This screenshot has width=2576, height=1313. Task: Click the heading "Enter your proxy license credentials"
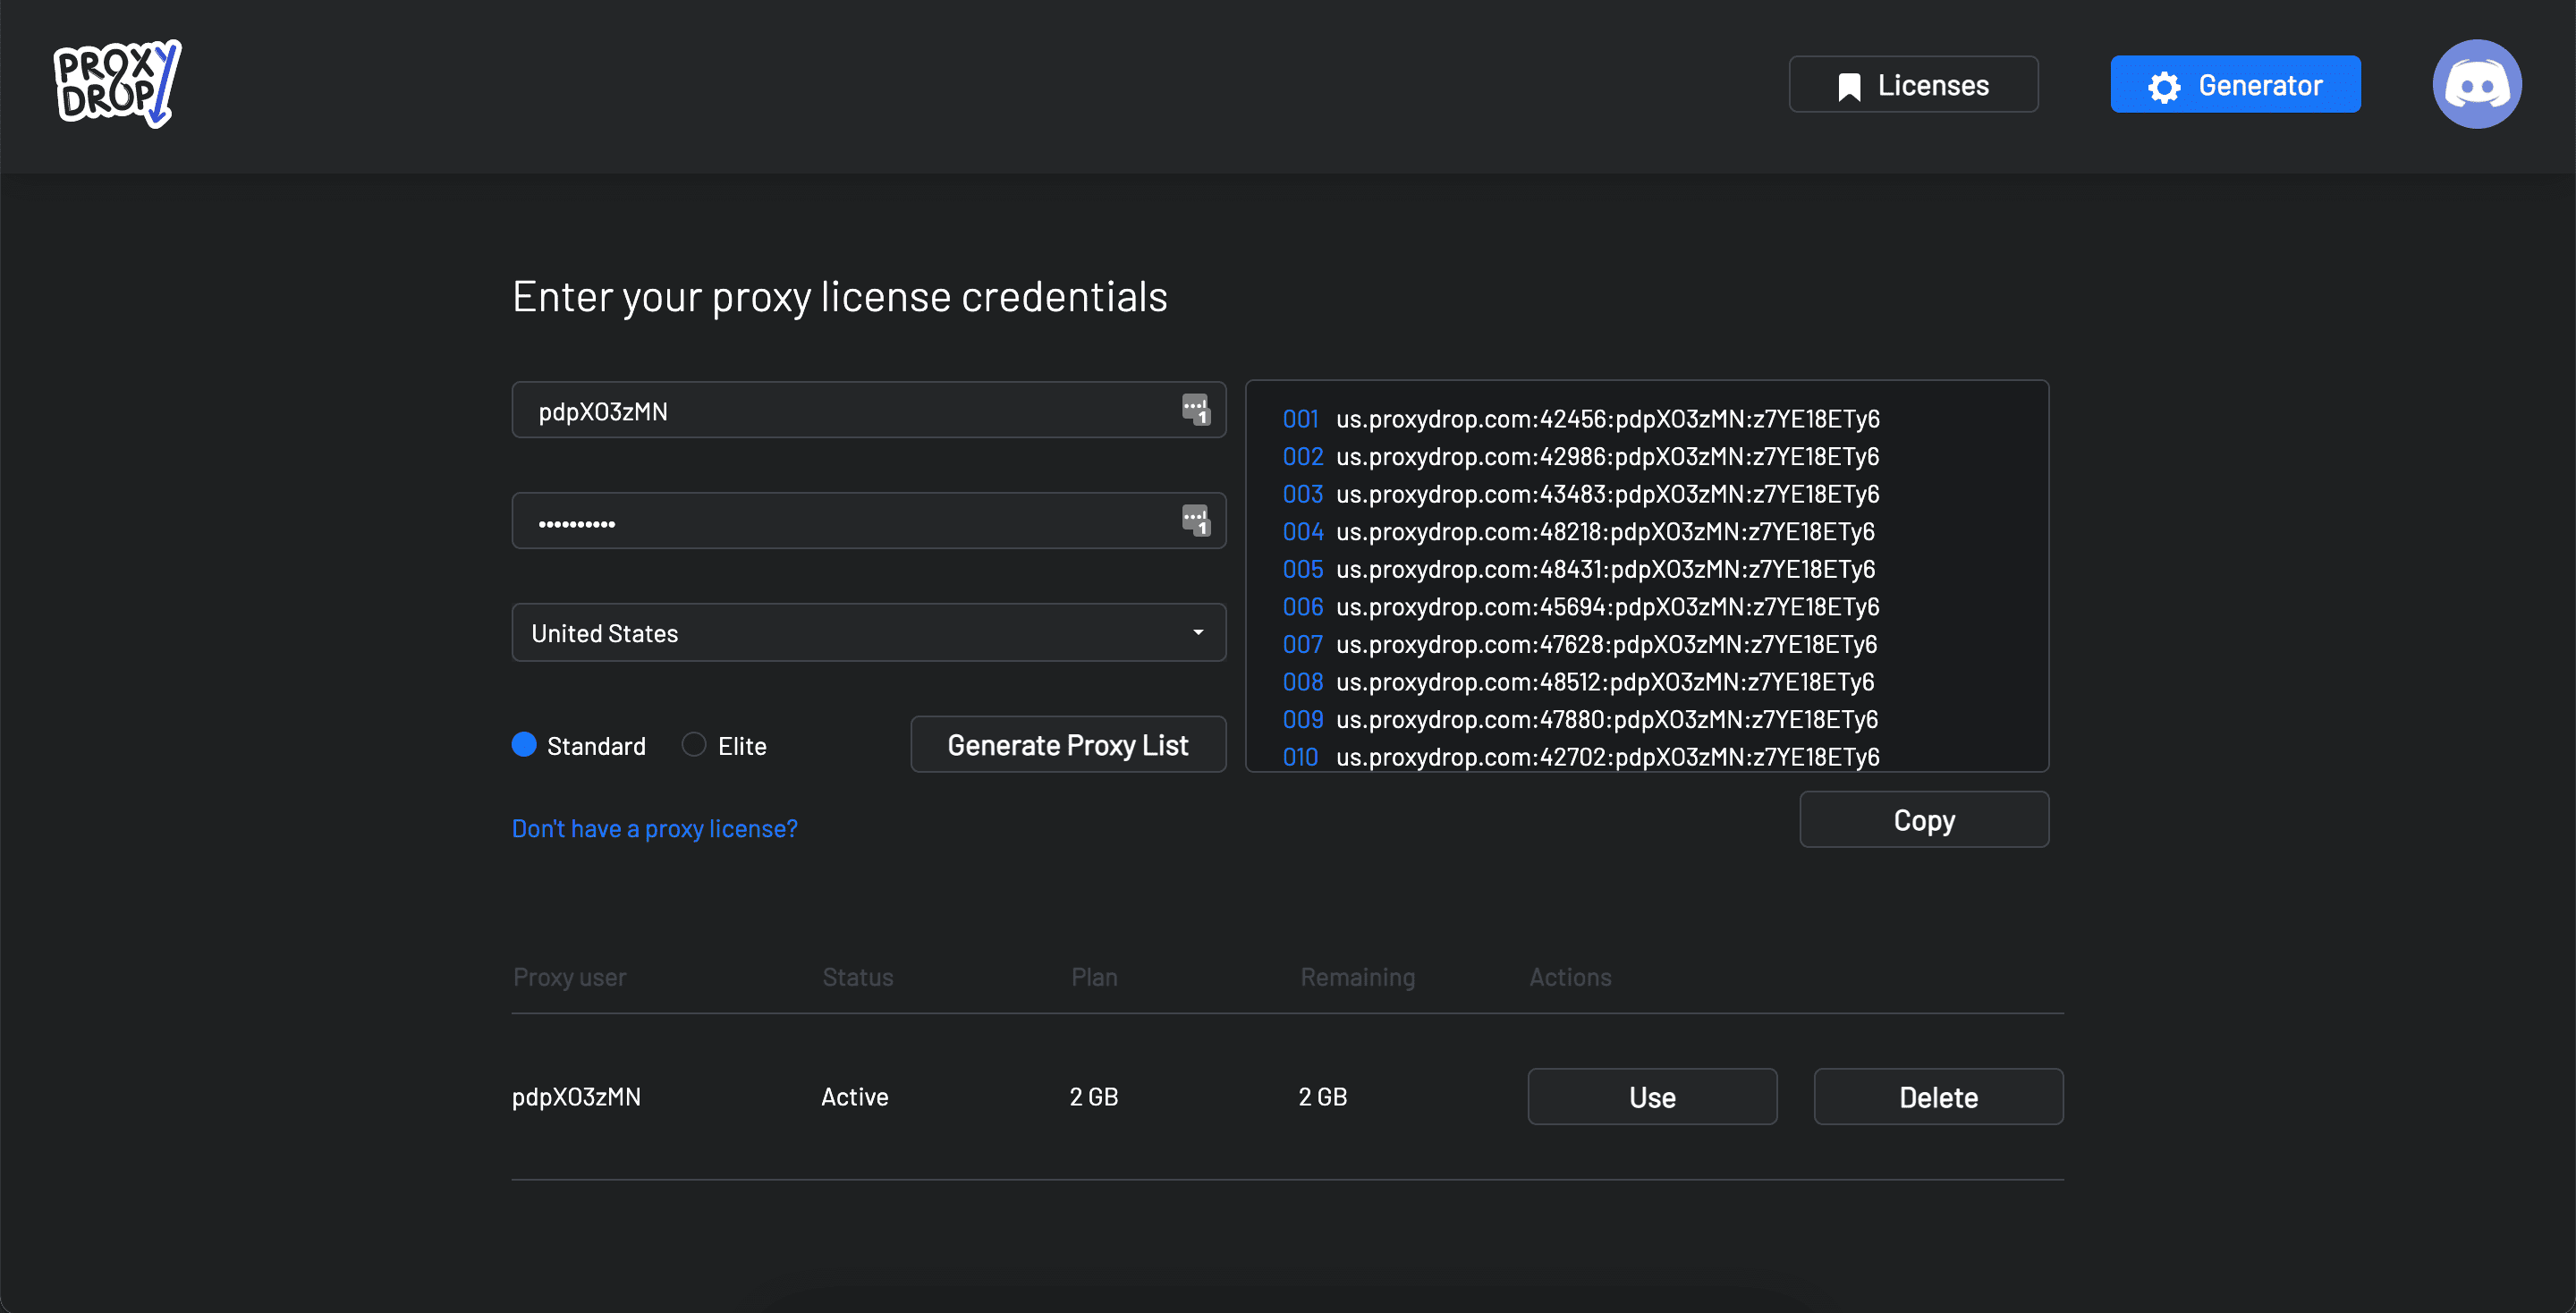[x=840, y=297]
